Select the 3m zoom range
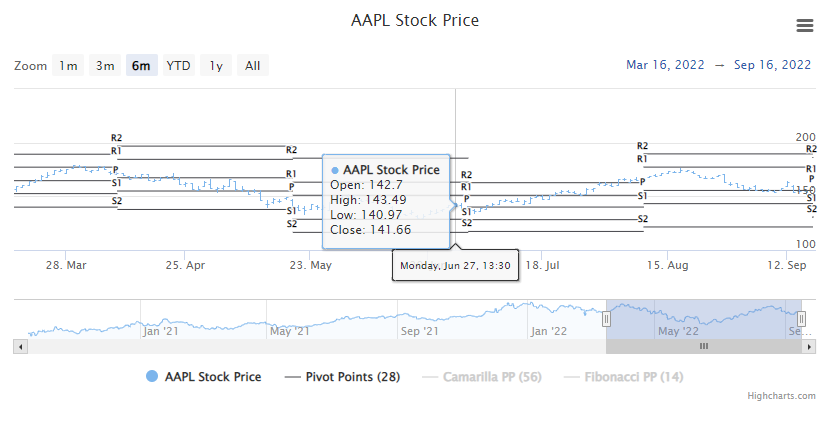 105,66
